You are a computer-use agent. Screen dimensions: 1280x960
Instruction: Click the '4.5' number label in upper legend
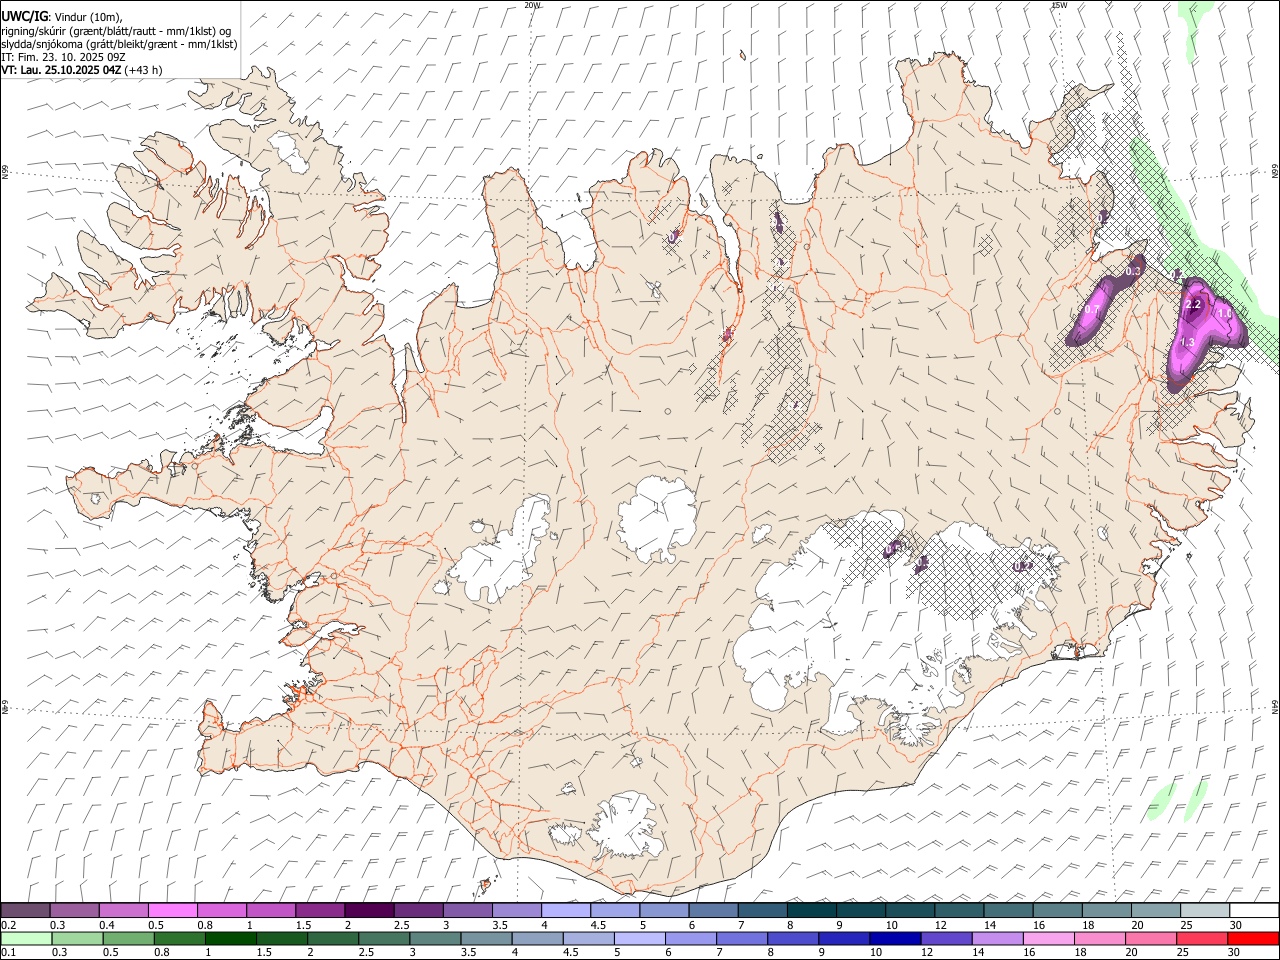point(598,925)
